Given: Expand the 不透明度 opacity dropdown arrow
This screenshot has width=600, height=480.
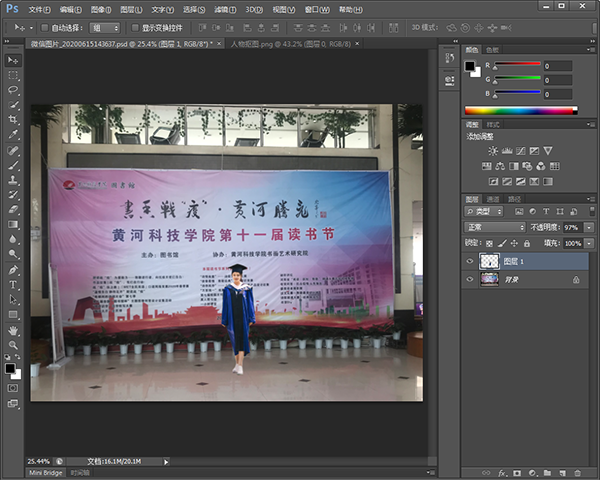Looking at the screenshot, I should coord(589,227).
